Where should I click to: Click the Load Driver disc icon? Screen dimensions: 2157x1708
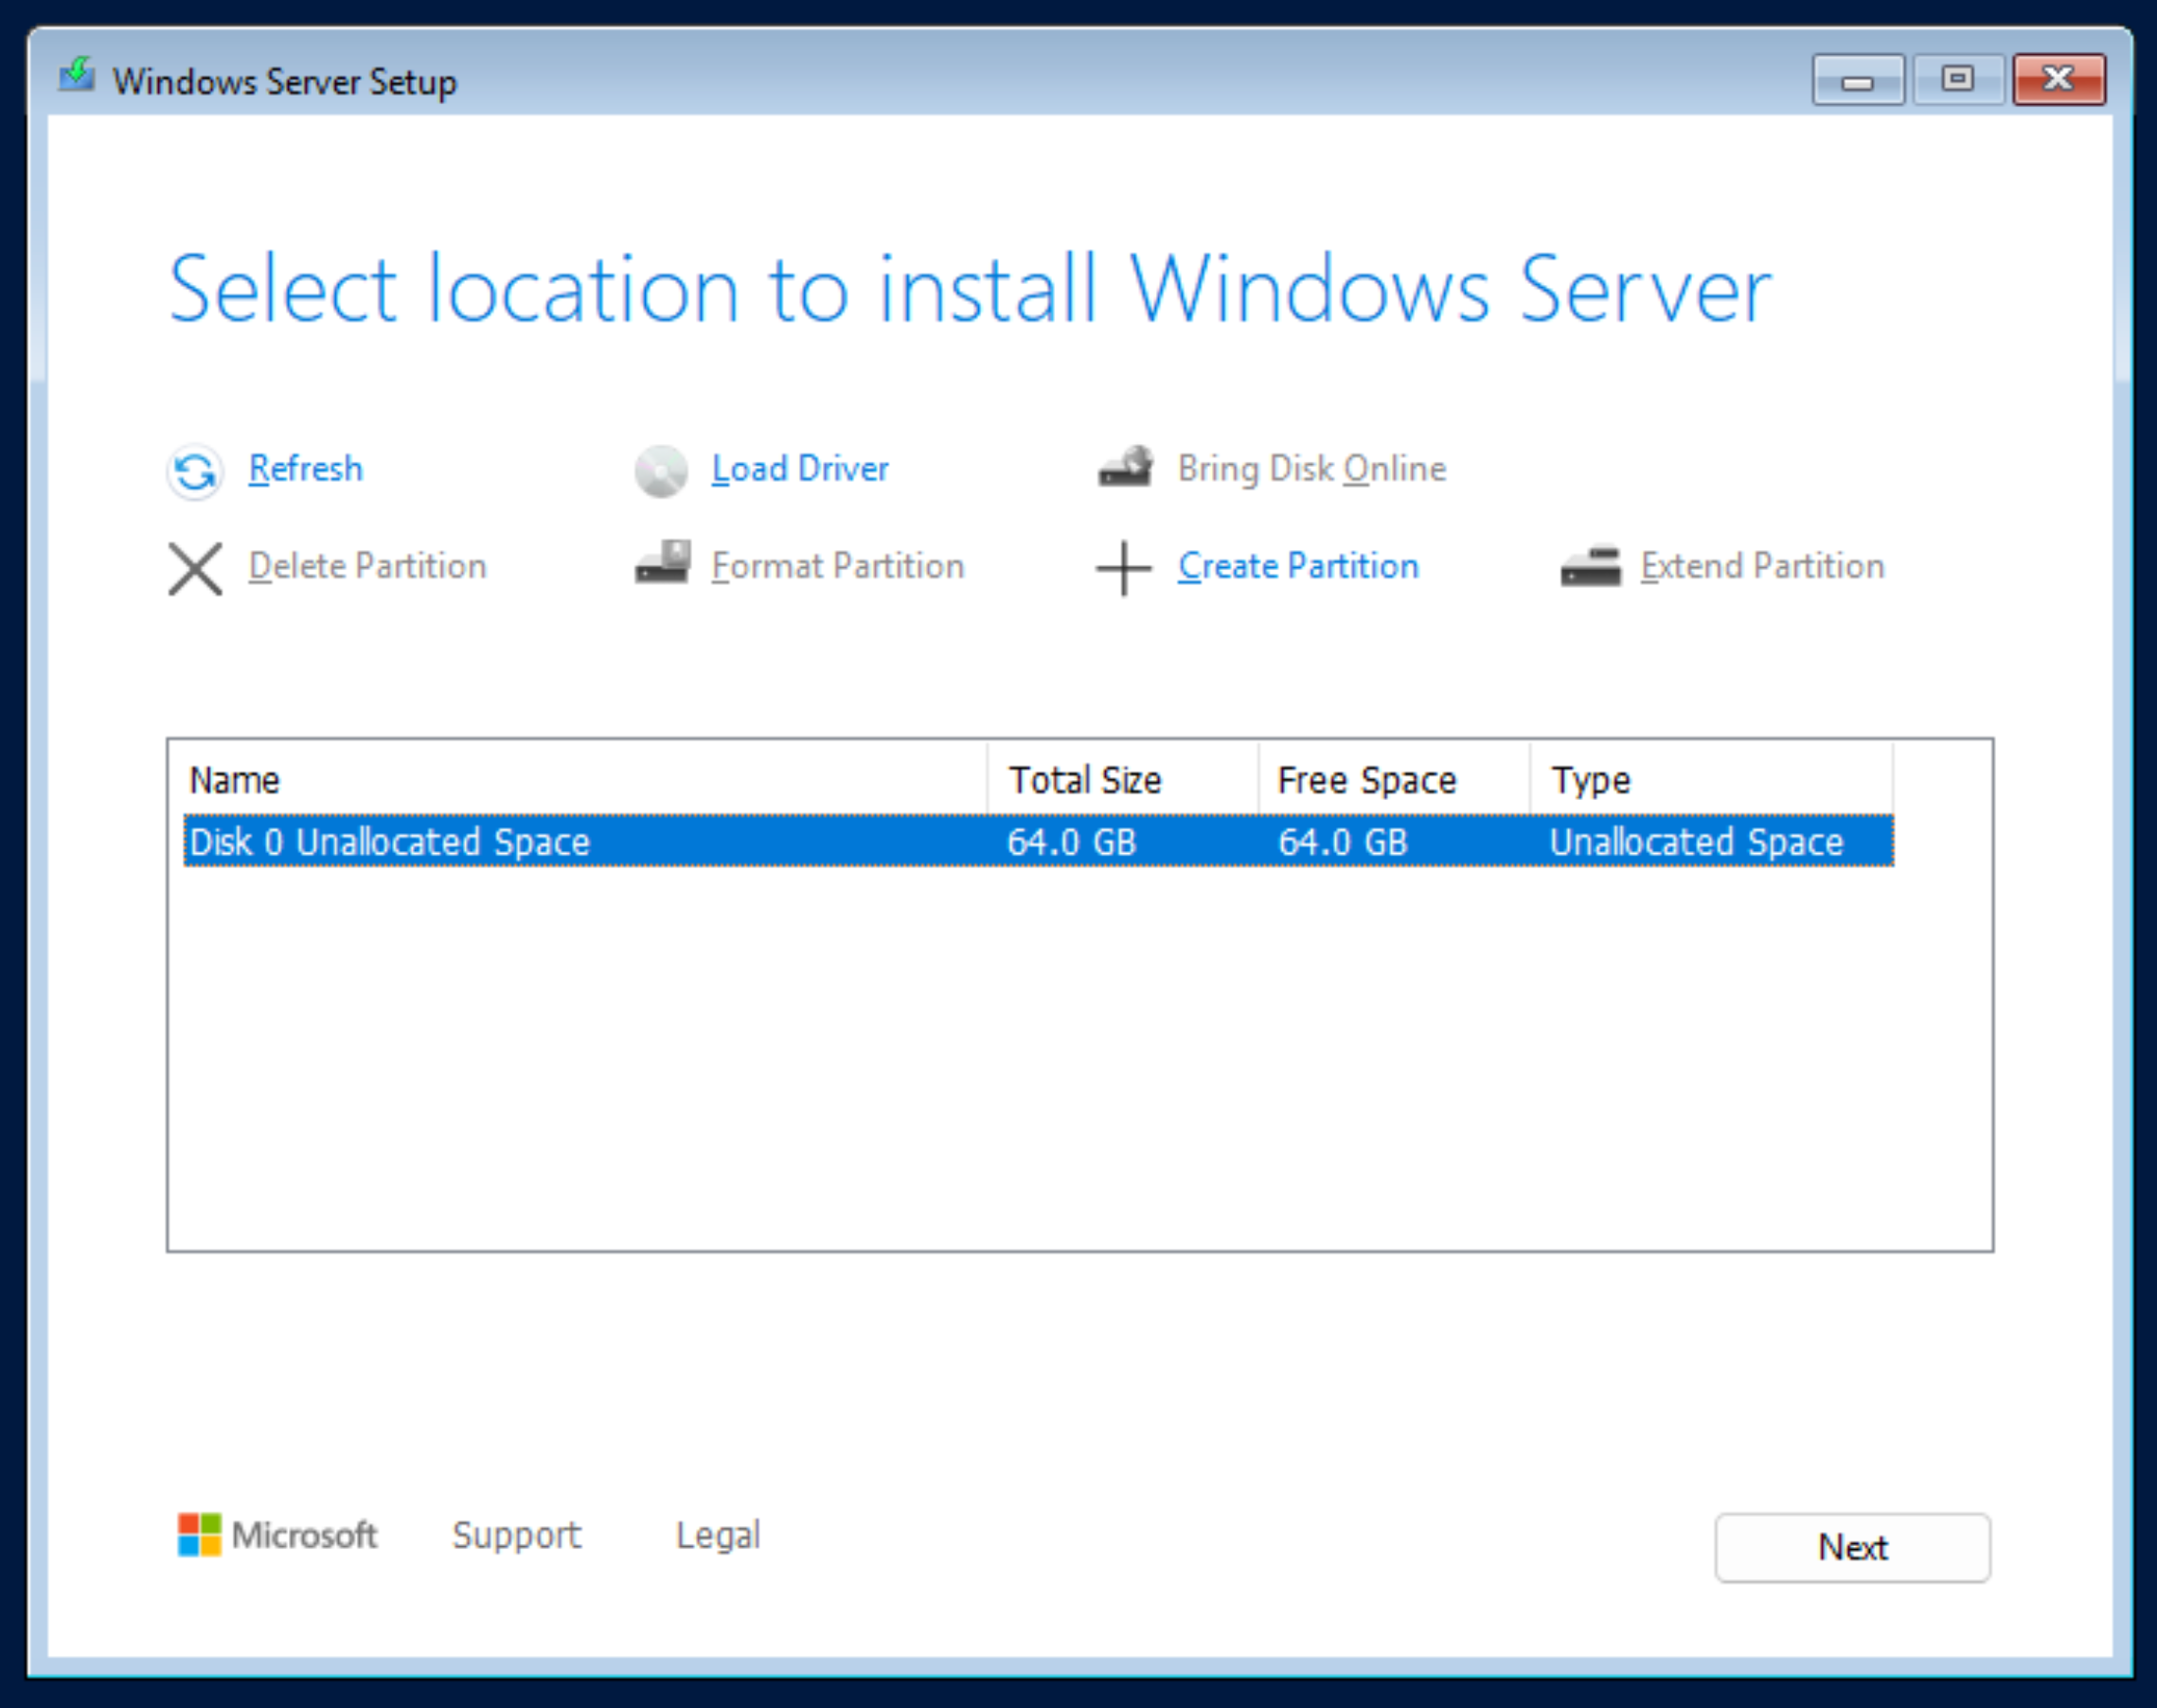tap(661, 471)
